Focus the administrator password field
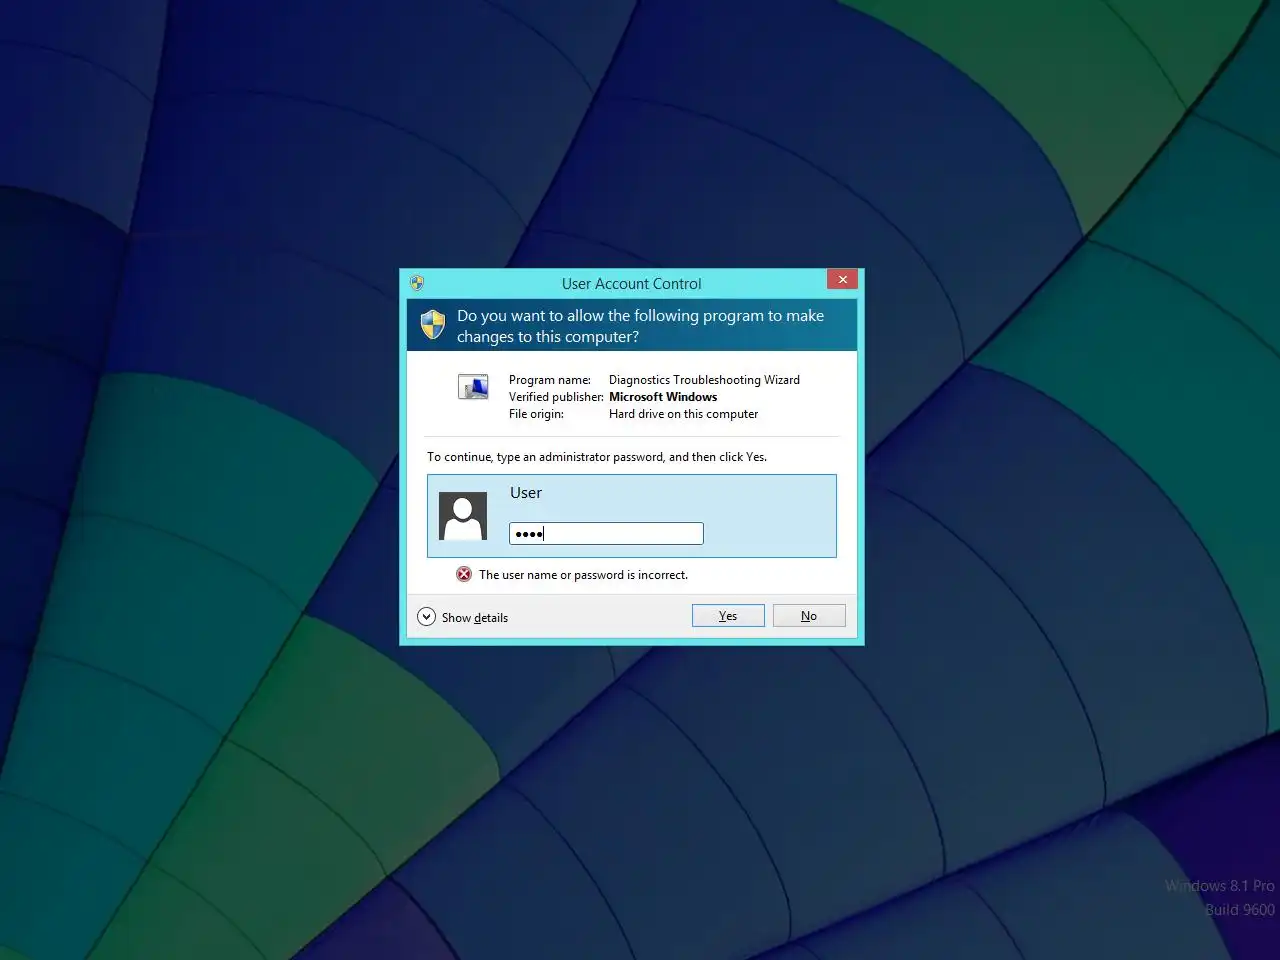 tap(606, 534)
